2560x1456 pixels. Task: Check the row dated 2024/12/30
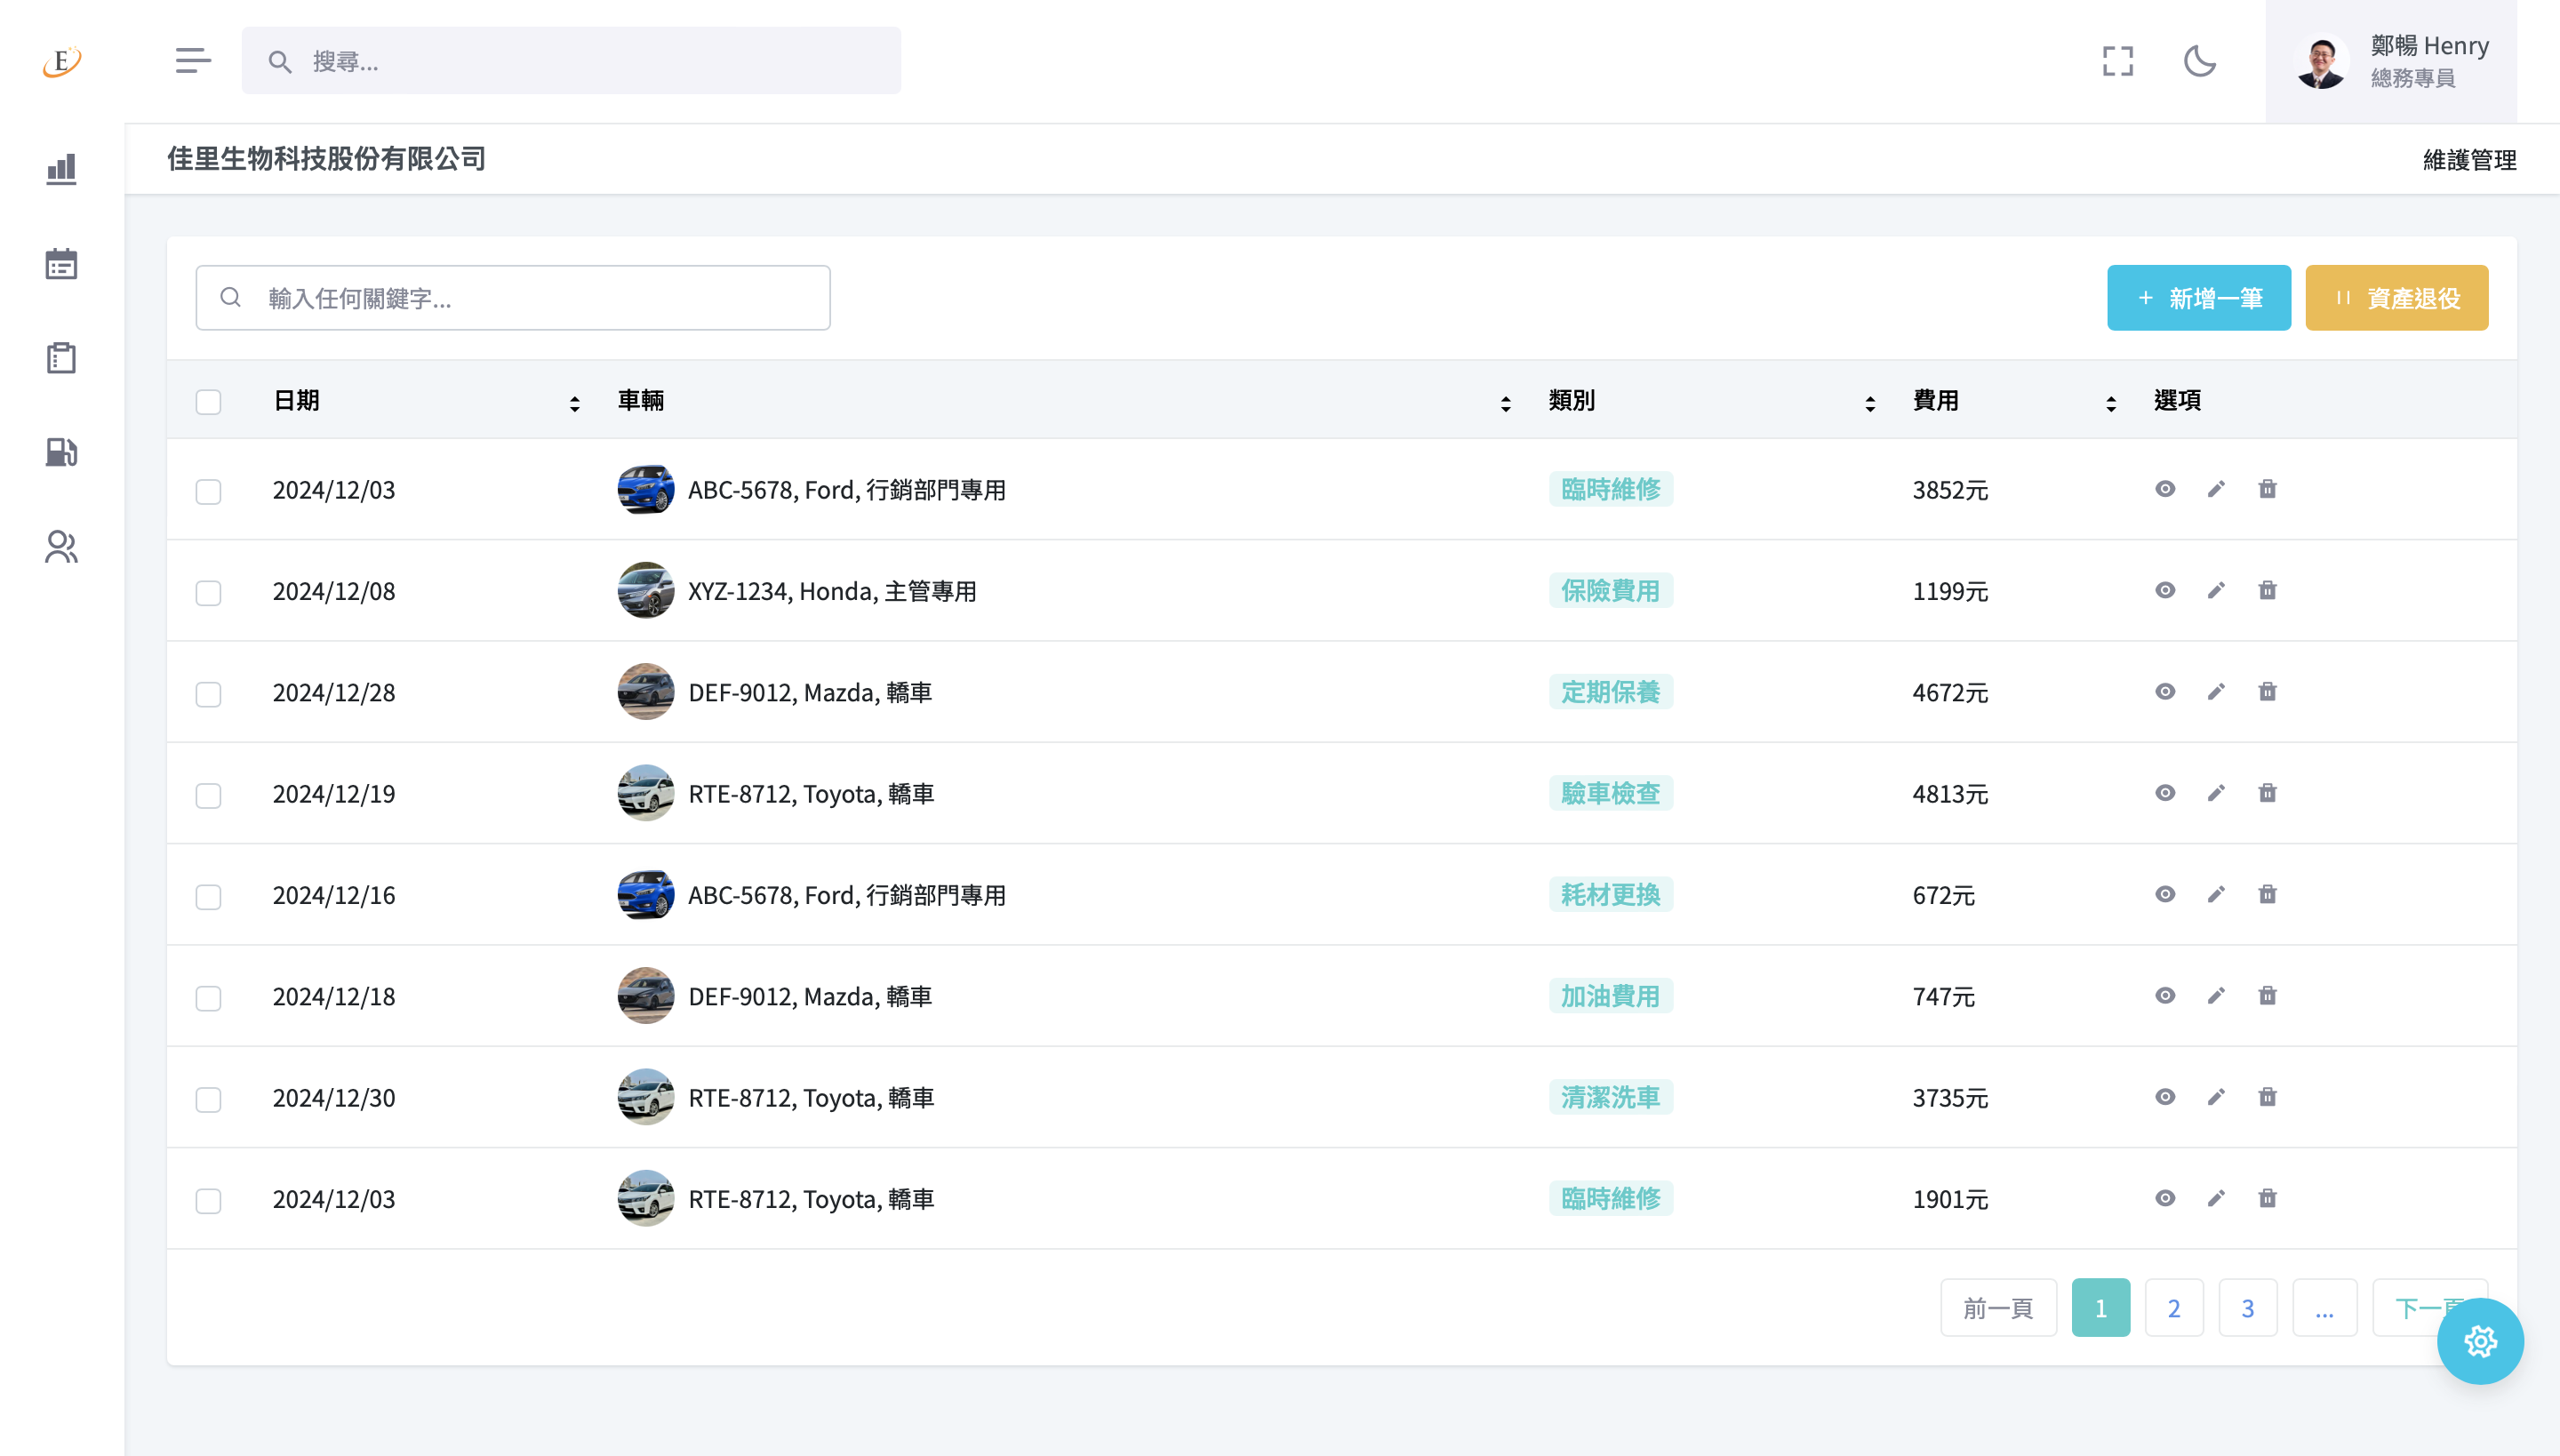click(208, 1099)
